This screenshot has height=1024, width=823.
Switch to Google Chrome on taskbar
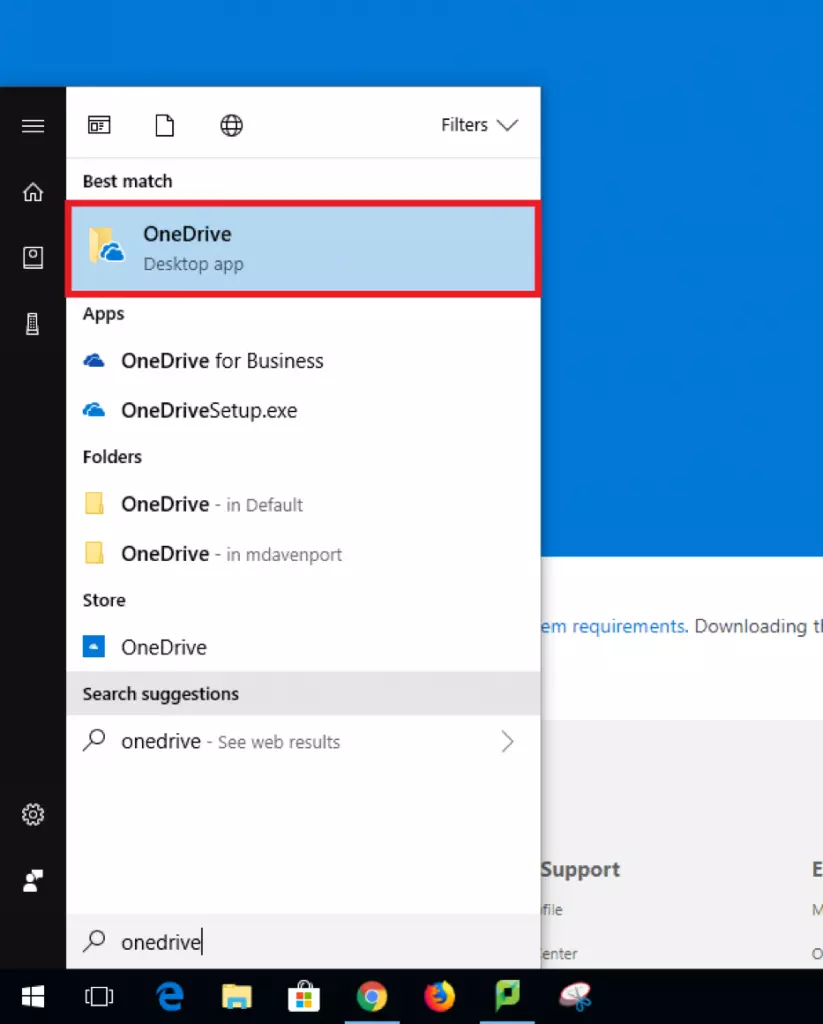coord(372,997)
